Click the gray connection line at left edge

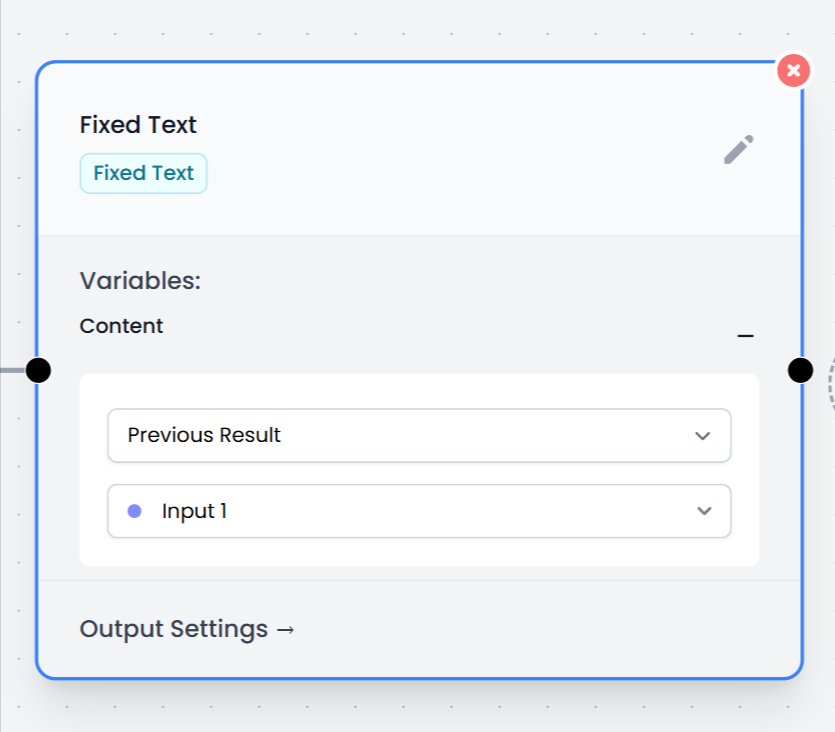pyautogui.click(x=10, y=370)
